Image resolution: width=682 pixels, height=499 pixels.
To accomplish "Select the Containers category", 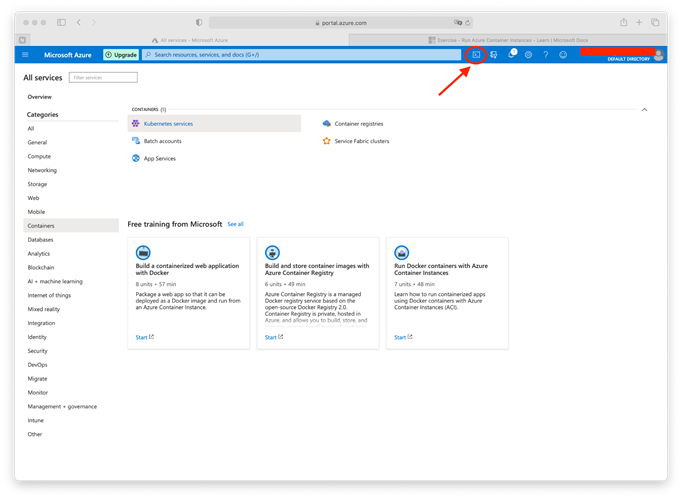I will pyautogui.click(x=71, y=225).
